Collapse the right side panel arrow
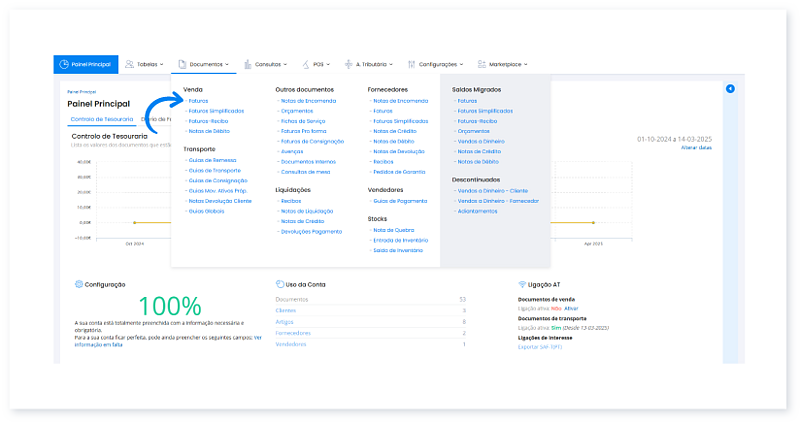This screenshot has height=423, width=800. [730, 89]
